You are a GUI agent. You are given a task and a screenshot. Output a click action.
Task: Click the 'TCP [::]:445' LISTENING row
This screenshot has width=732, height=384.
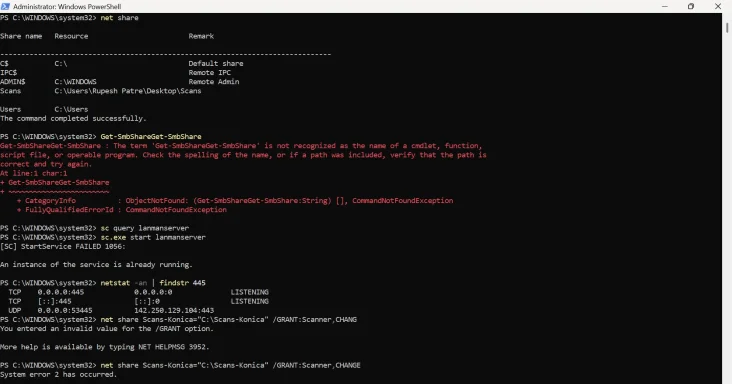138,301
